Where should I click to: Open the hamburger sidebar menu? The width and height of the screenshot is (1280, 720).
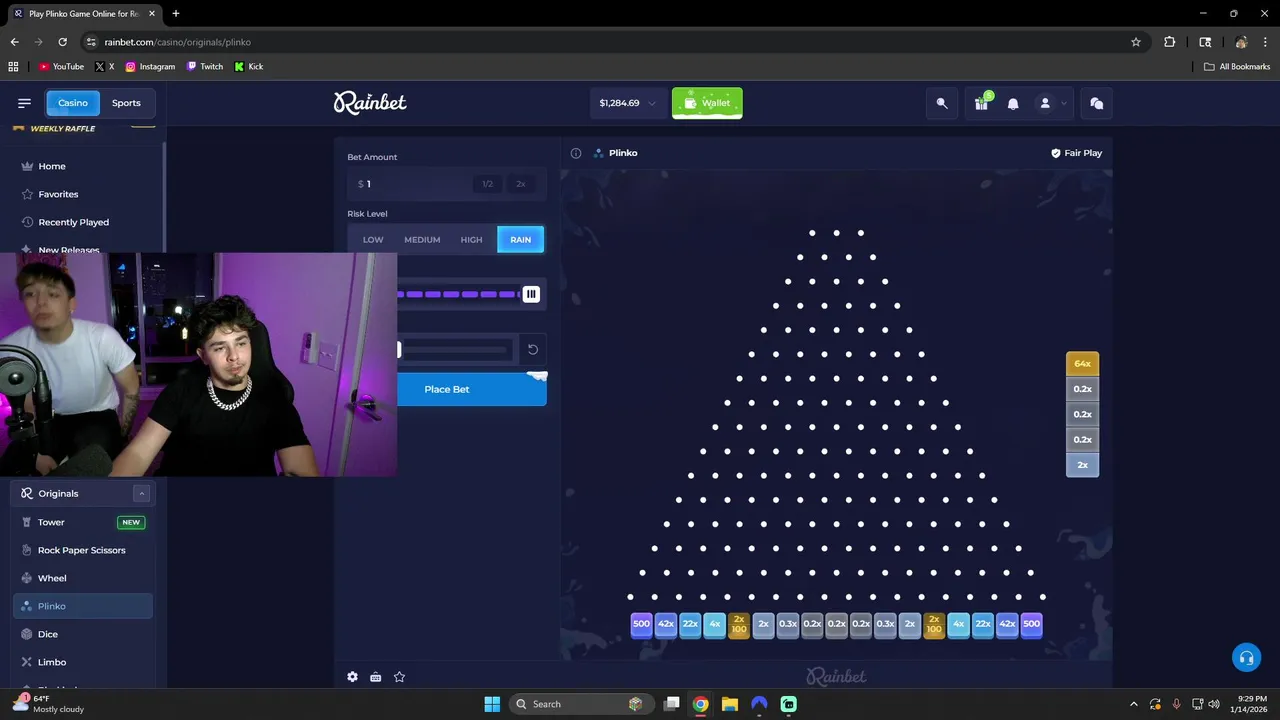[x=24, y=103]
